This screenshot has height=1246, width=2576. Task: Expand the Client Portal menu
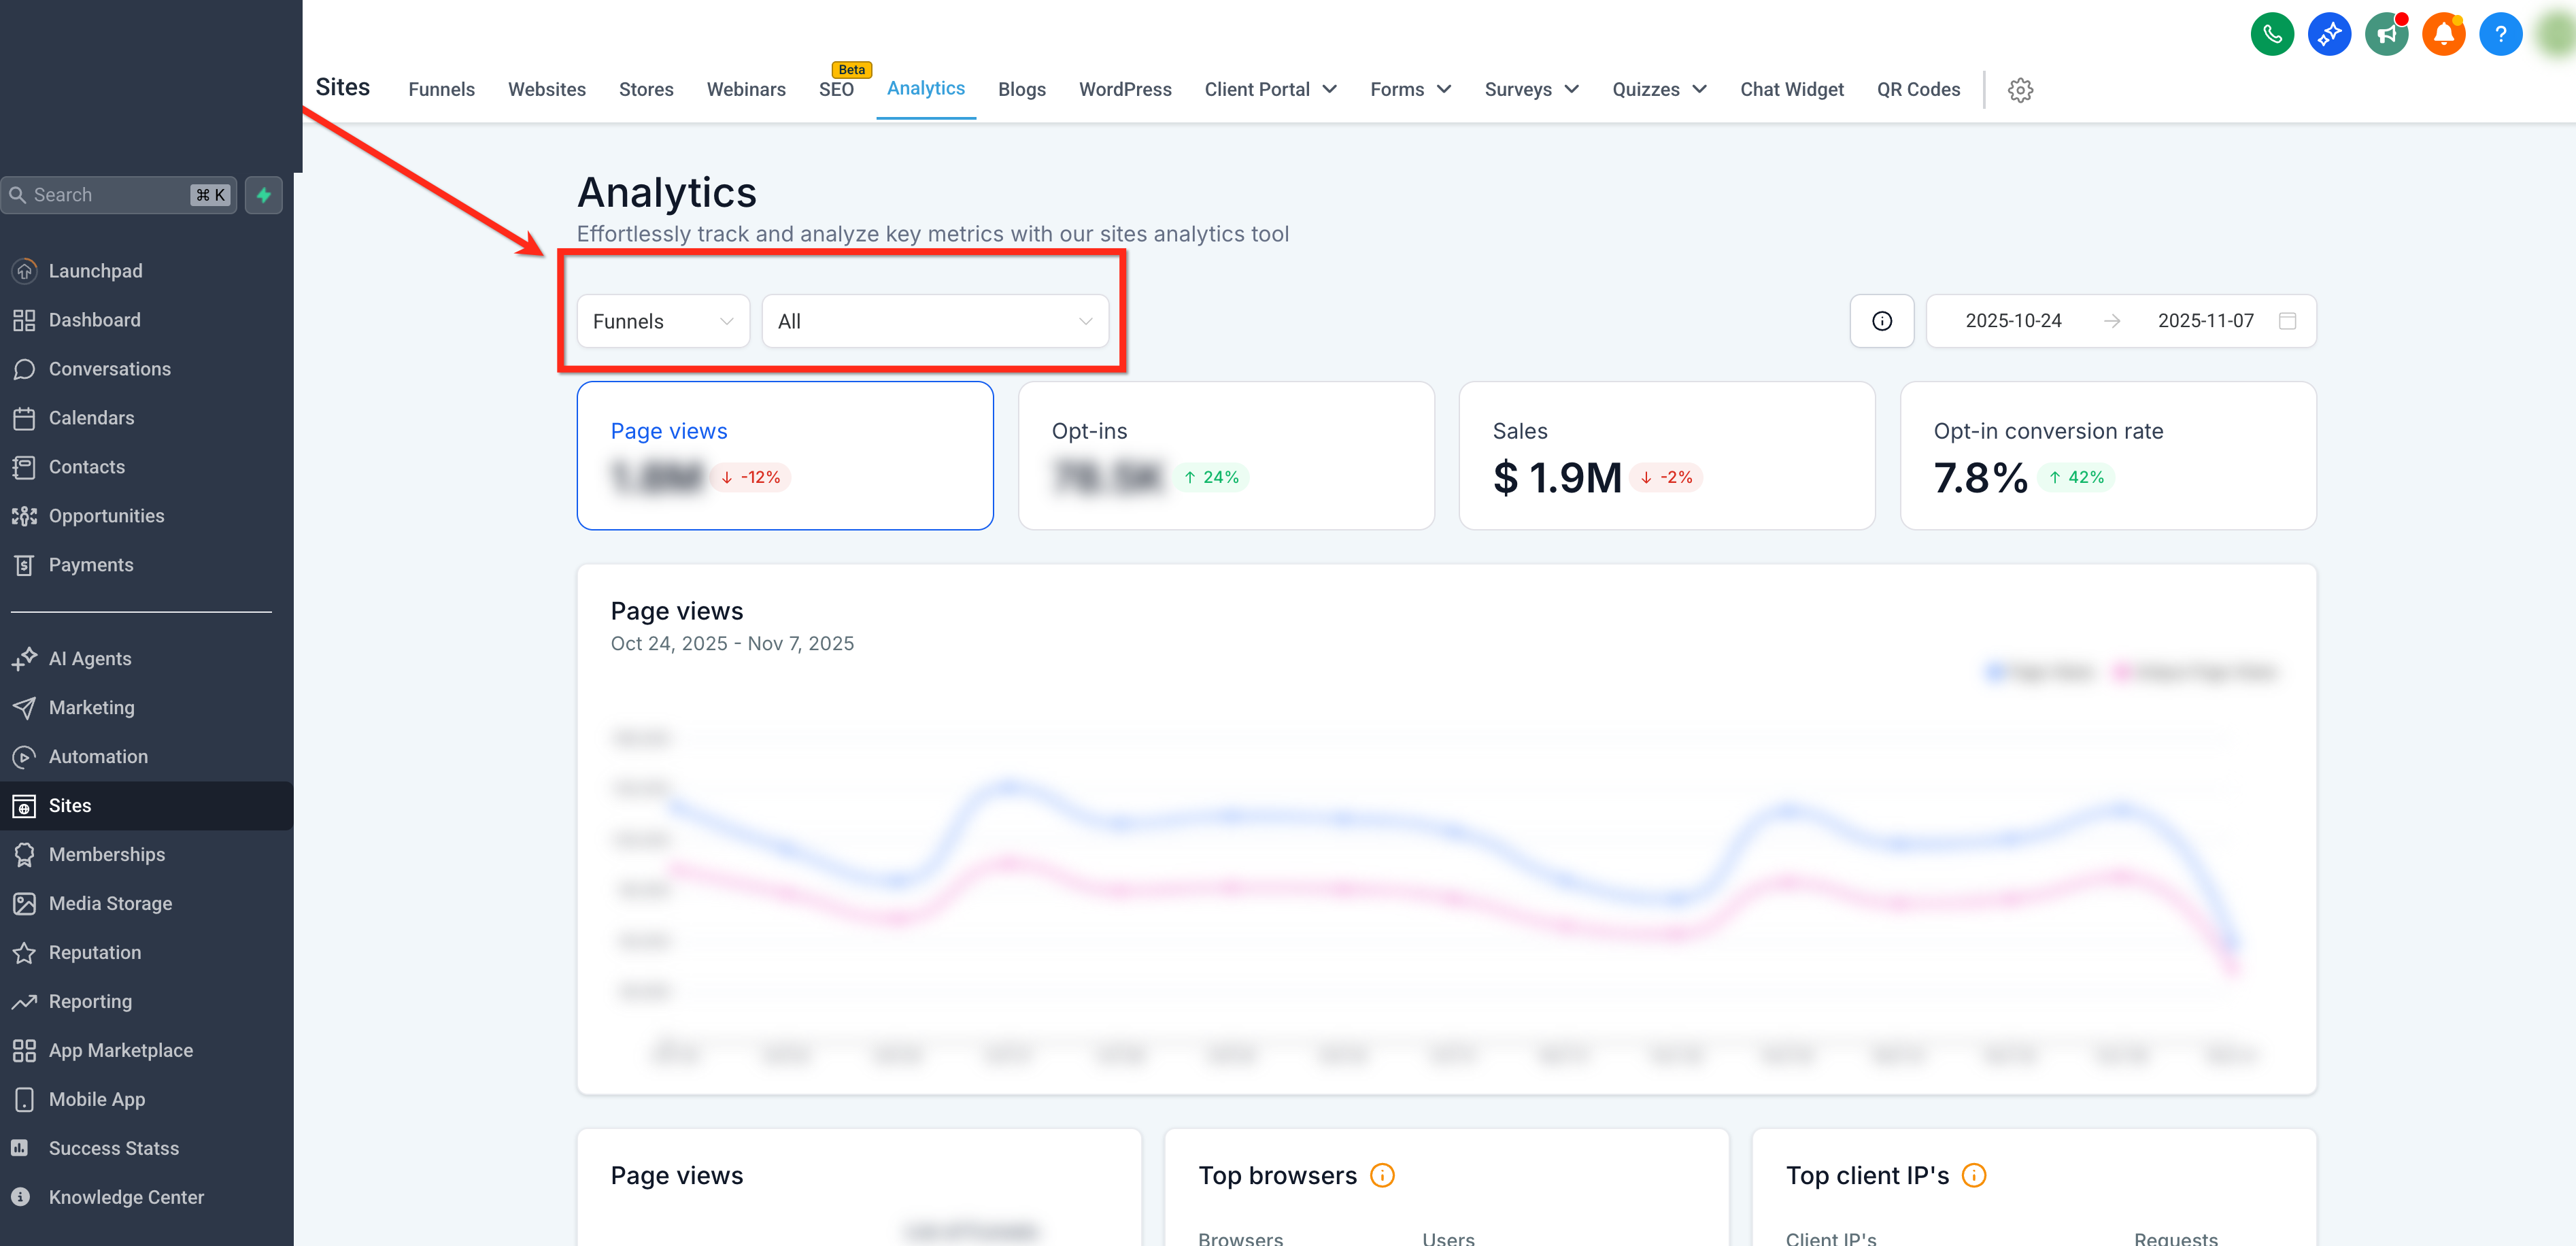1270,90
